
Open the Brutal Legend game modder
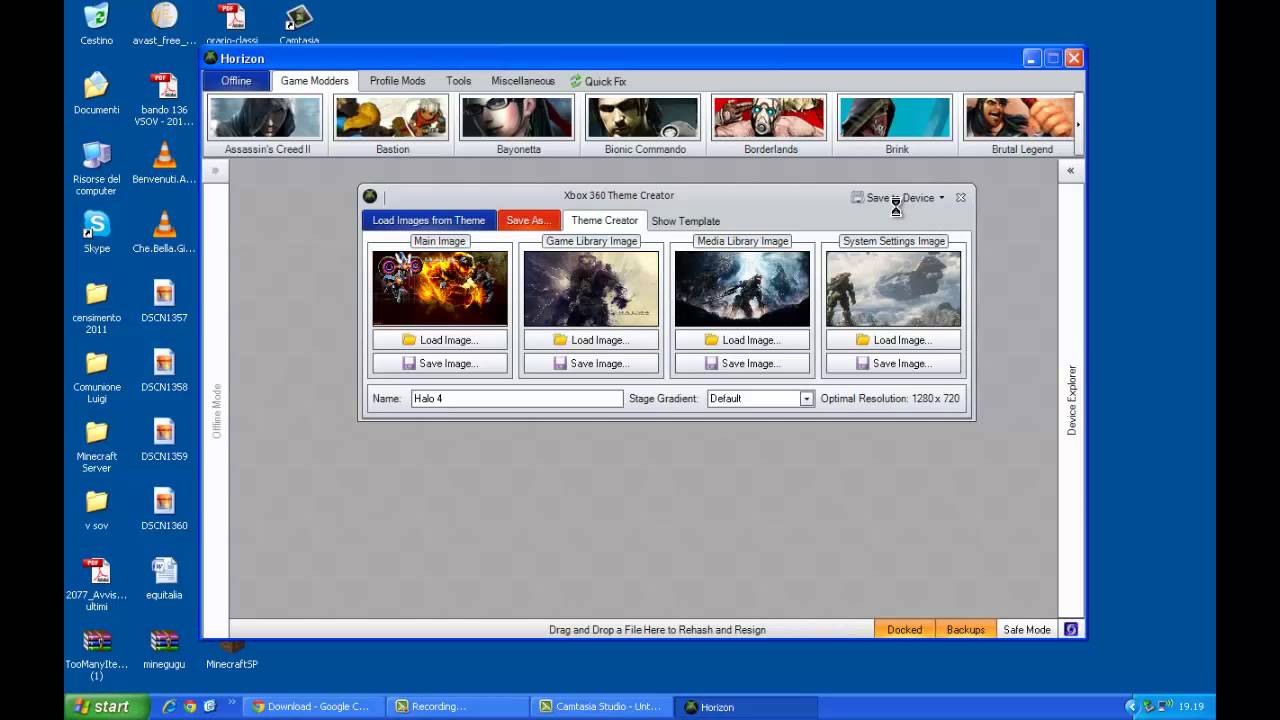pos(1020,125)
